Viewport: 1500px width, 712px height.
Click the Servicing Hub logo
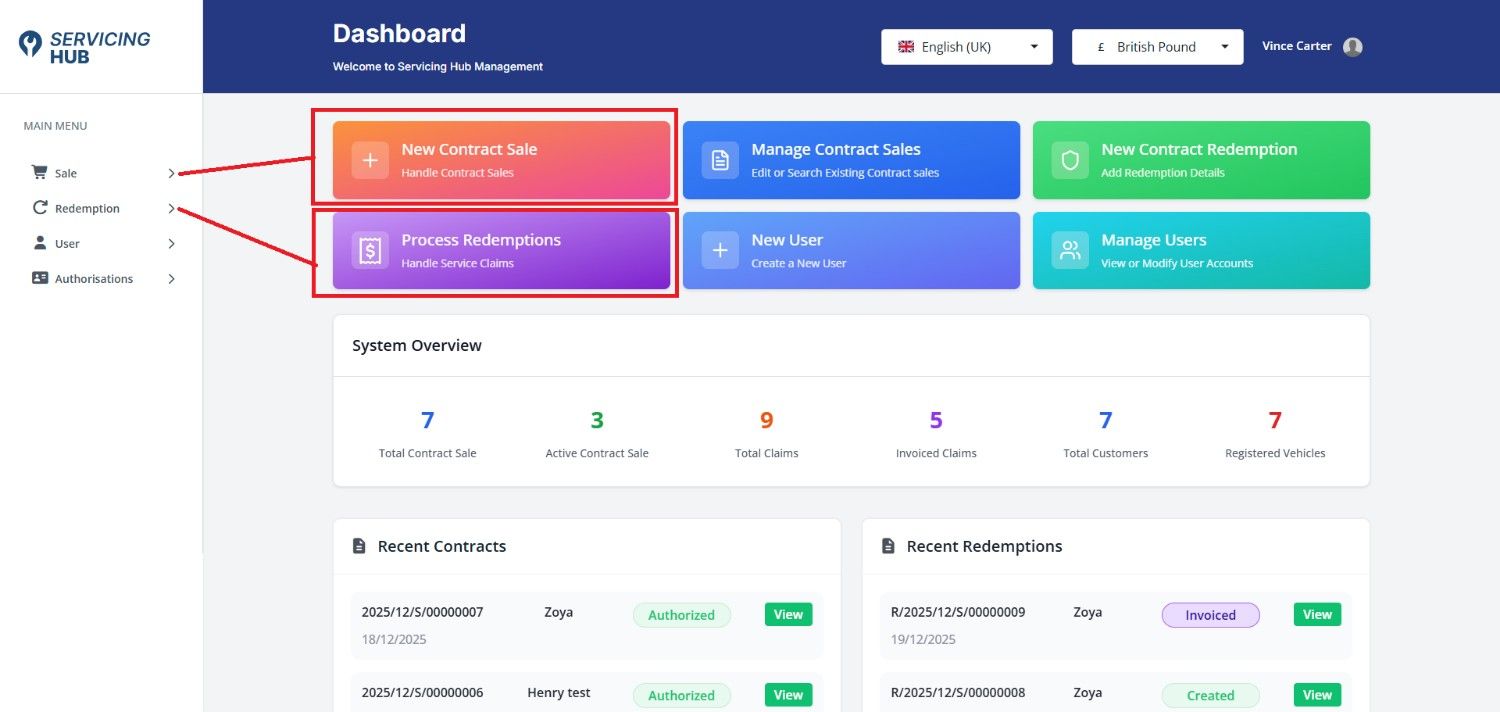(x=85, y=47)
